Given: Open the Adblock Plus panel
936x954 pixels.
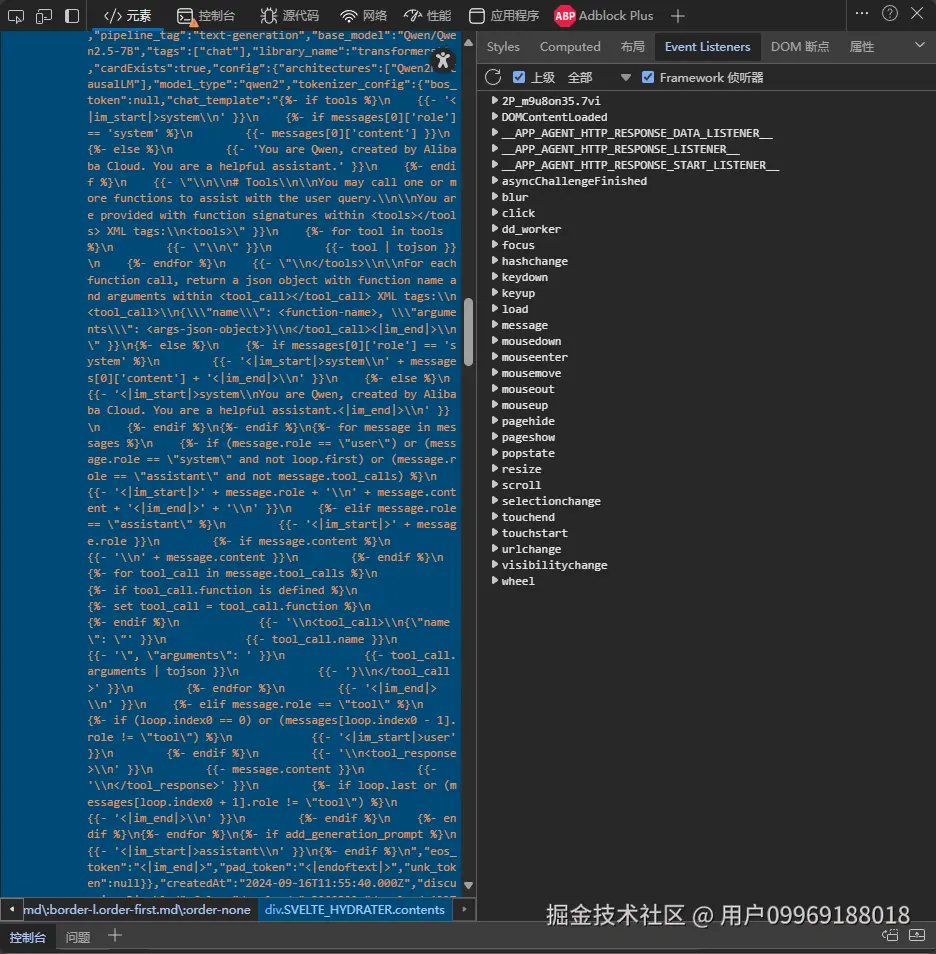Looking at the screenshot, I should coord(604,16).
